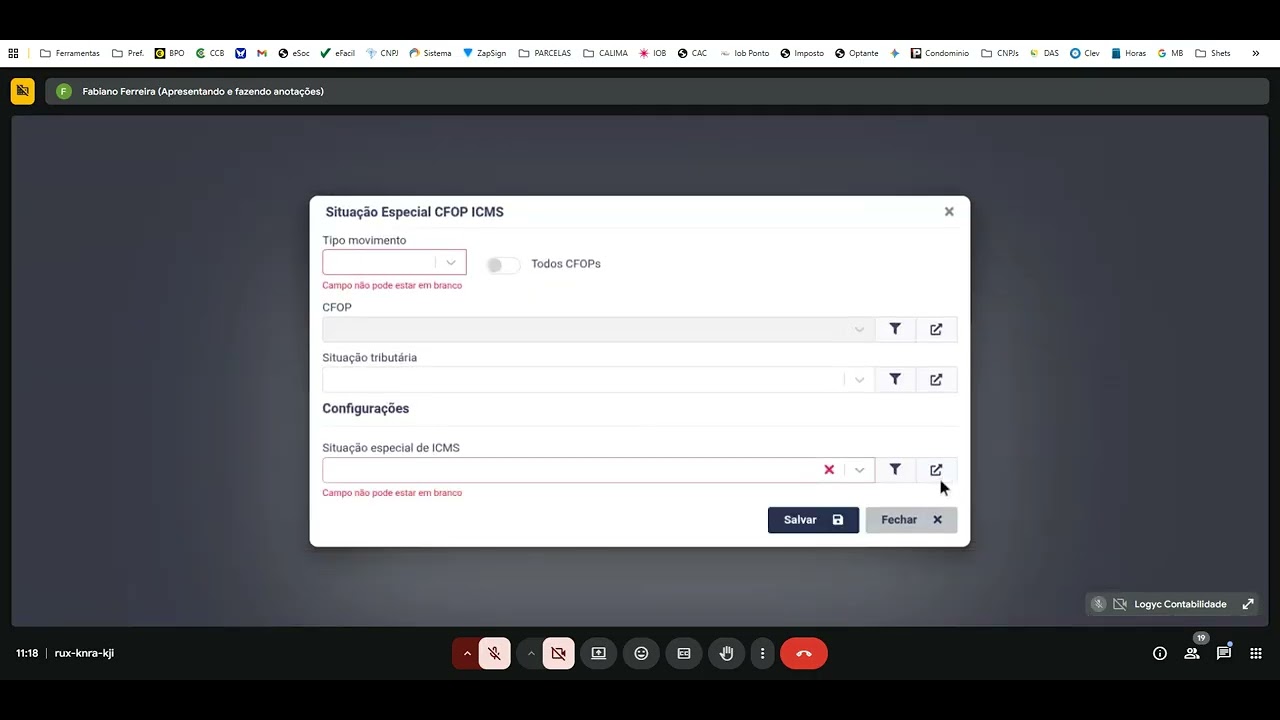1280x720 pixels.
Task: Open video settings chevron
Action: [x=531, y=653]
